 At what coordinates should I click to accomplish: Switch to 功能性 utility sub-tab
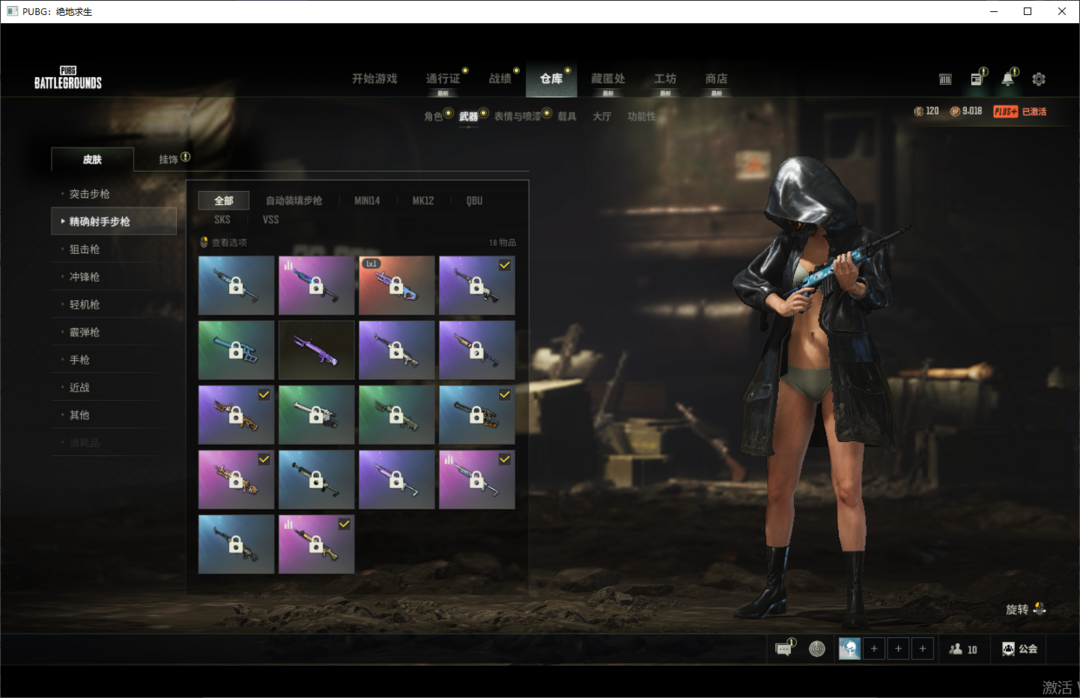[x=641, y=116]
